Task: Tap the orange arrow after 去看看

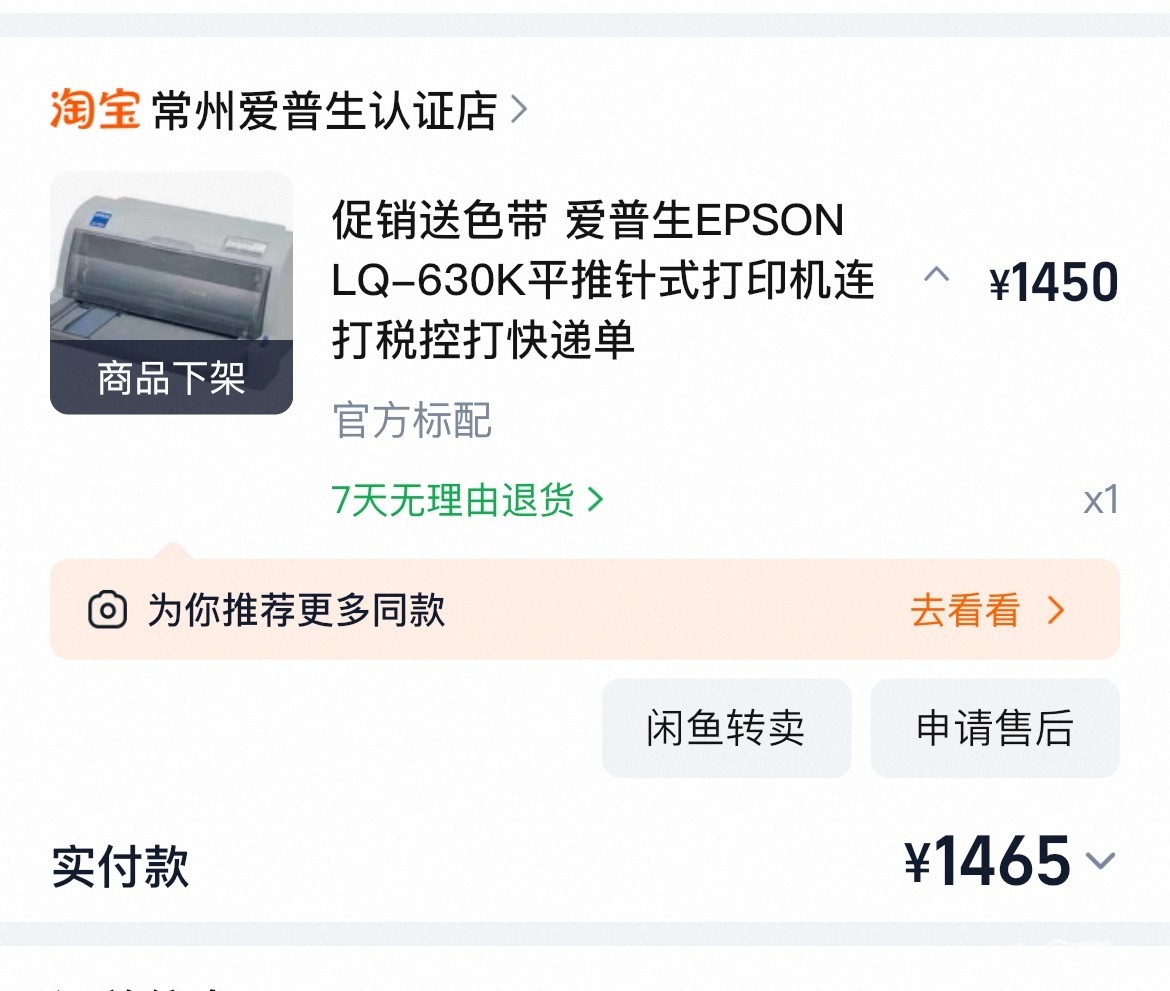Action: click(1056, 610)
